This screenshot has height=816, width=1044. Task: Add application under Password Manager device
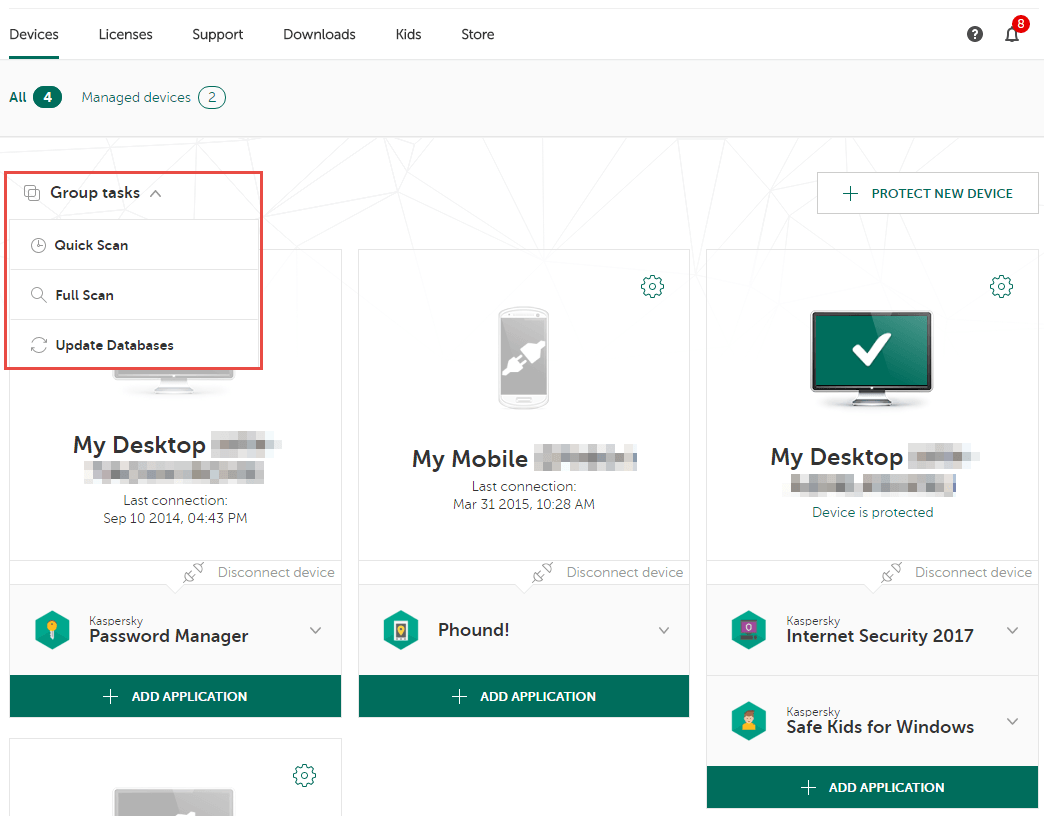(x=175, y=696)
